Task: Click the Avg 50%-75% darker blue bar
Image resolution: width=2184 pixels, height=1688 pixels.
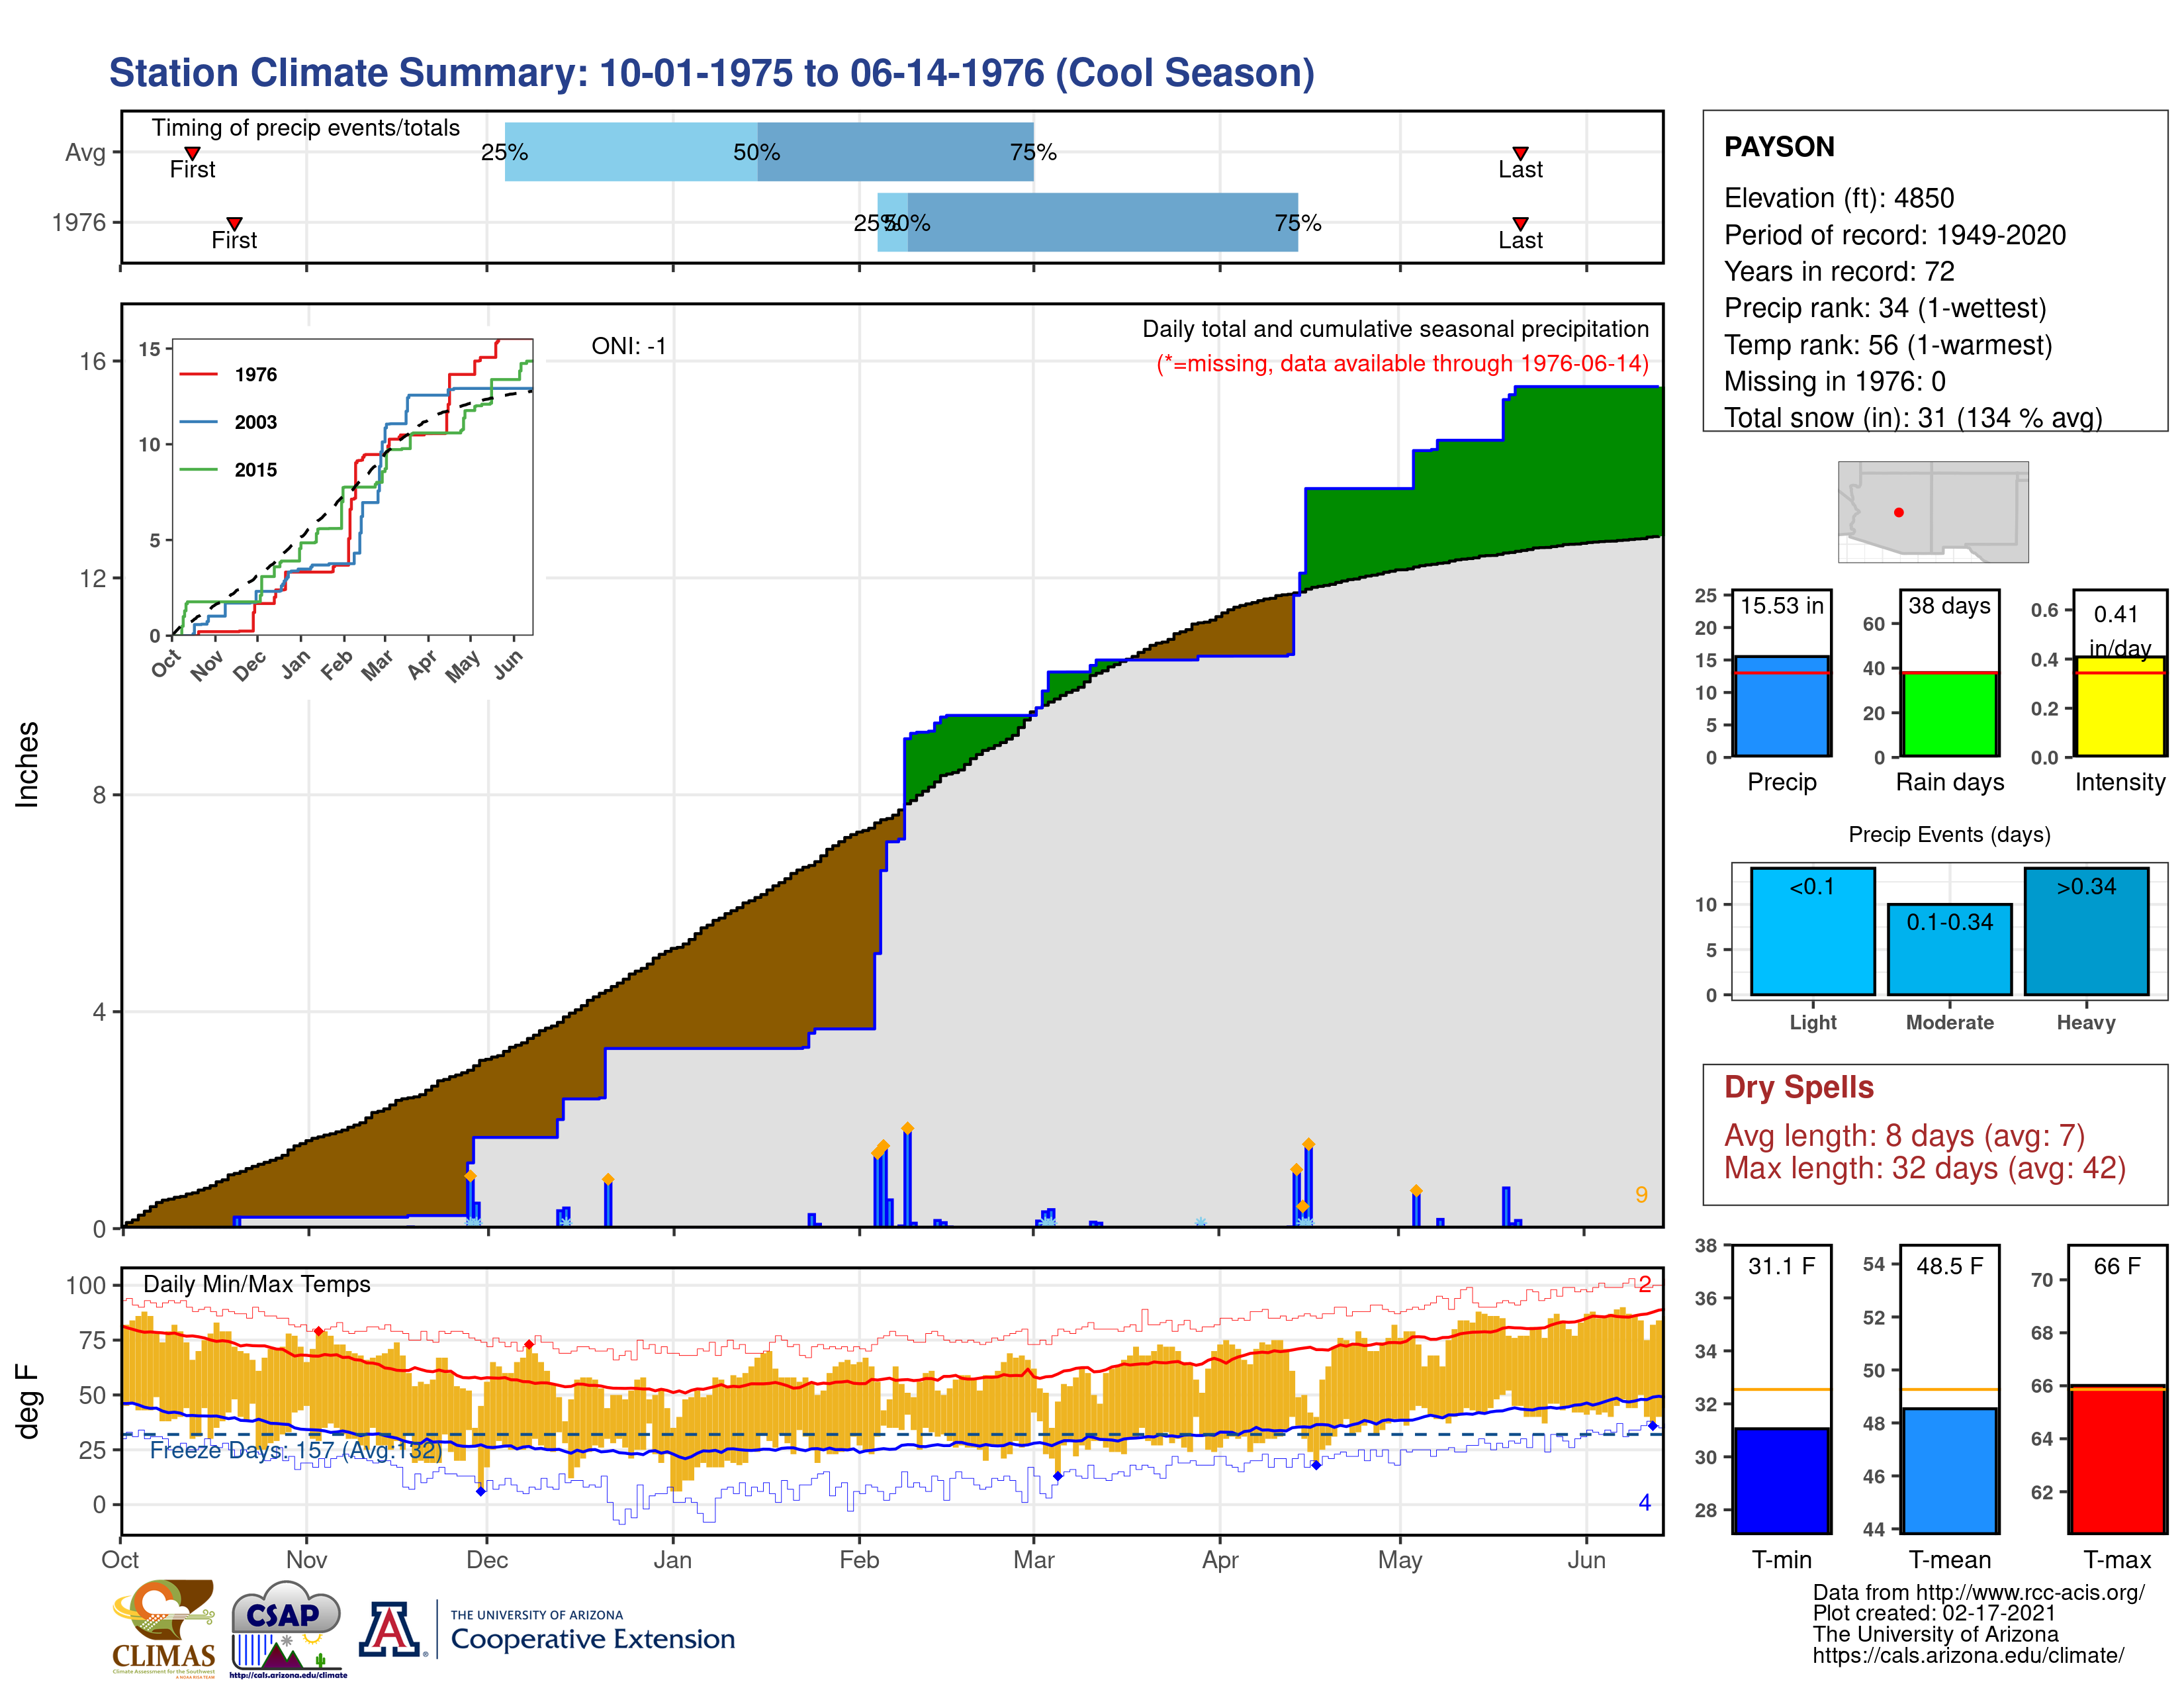Action: click(895, 152)
